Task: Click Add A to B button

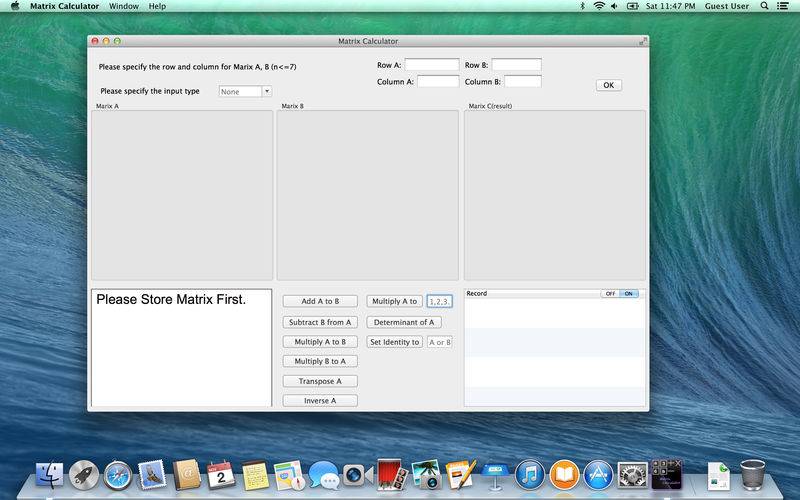Action: pyautogui.click(x=320, y=301)
